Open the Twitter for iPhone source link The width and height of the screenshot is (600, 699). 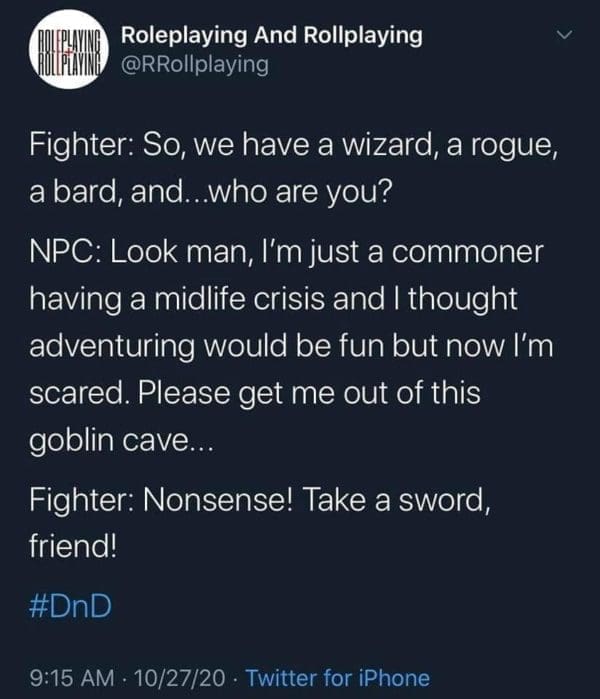pos(337,677)
